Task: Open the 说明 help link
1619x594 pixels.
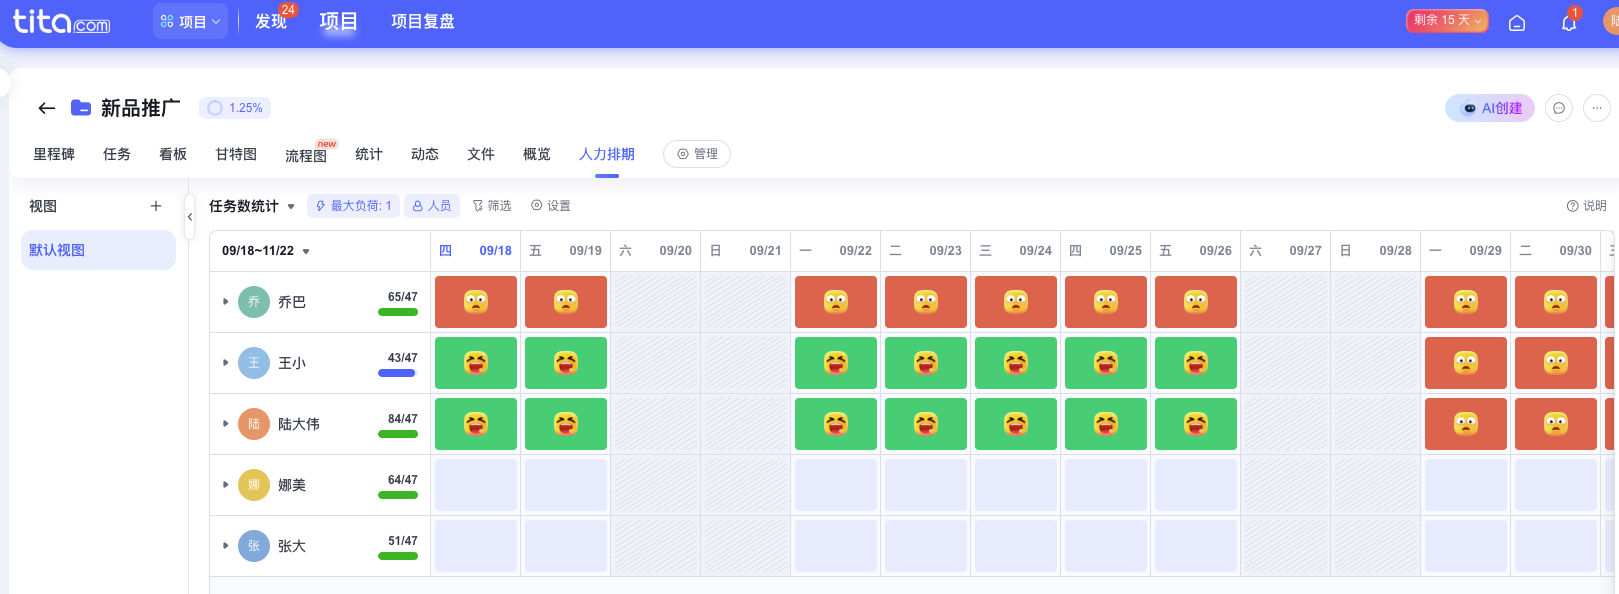Action: click(1587, 206)
